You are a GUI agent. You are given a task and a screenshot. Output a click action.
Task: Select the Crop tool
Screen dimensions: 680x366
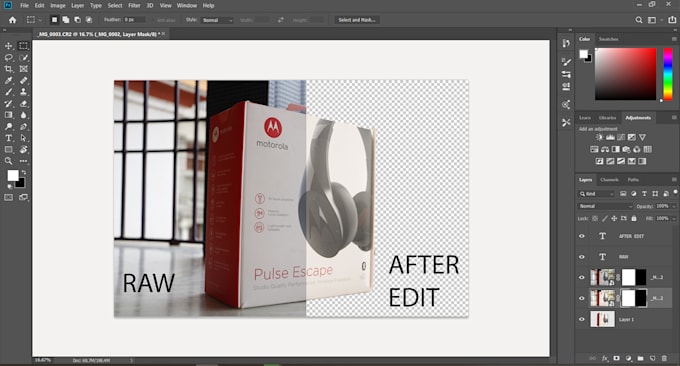[8, 69]
